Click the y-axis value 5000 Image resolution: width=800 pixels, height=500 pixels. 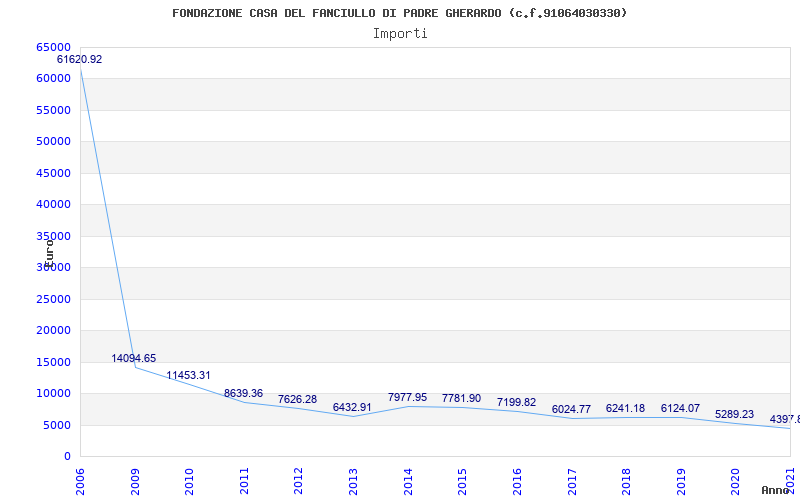(x=57, y=425)
